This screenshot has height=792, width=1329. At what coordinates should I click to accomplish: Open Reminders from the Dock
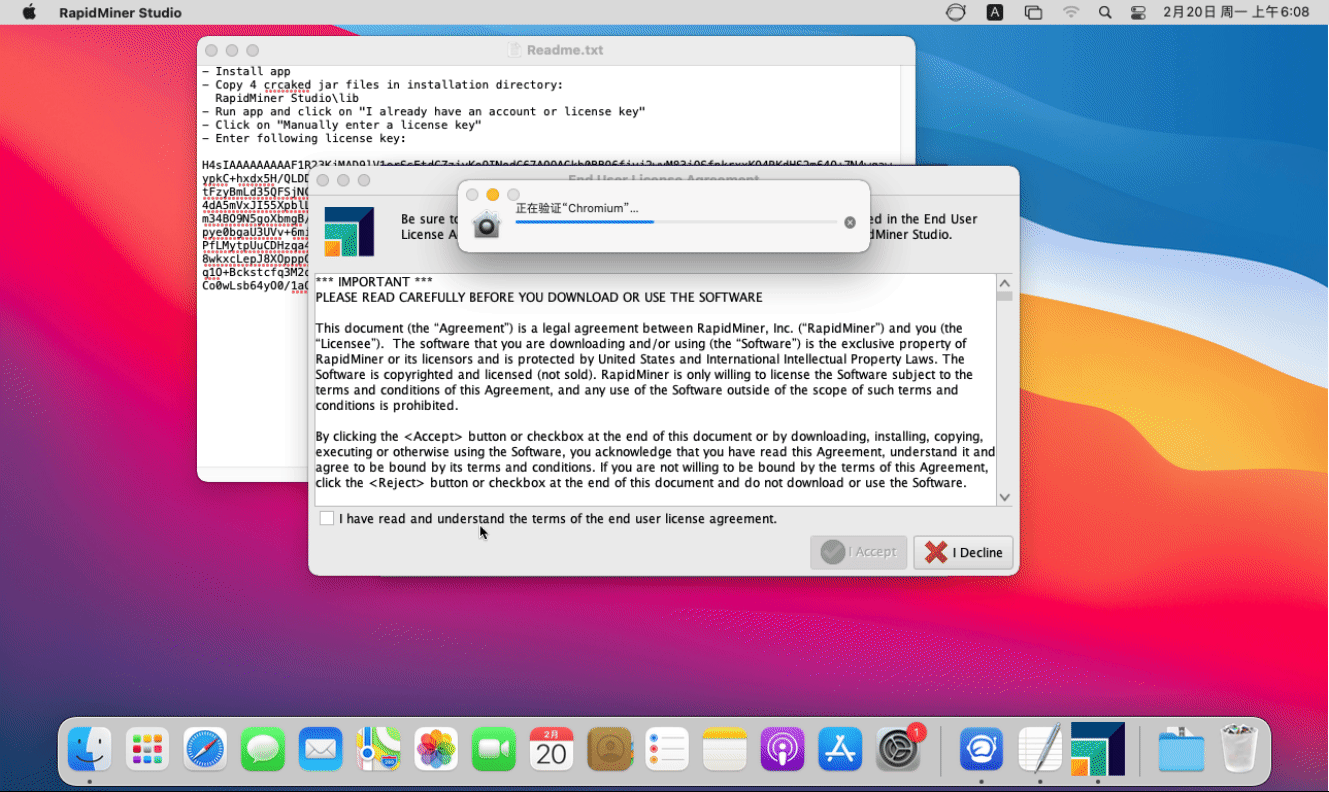(667, 749)
